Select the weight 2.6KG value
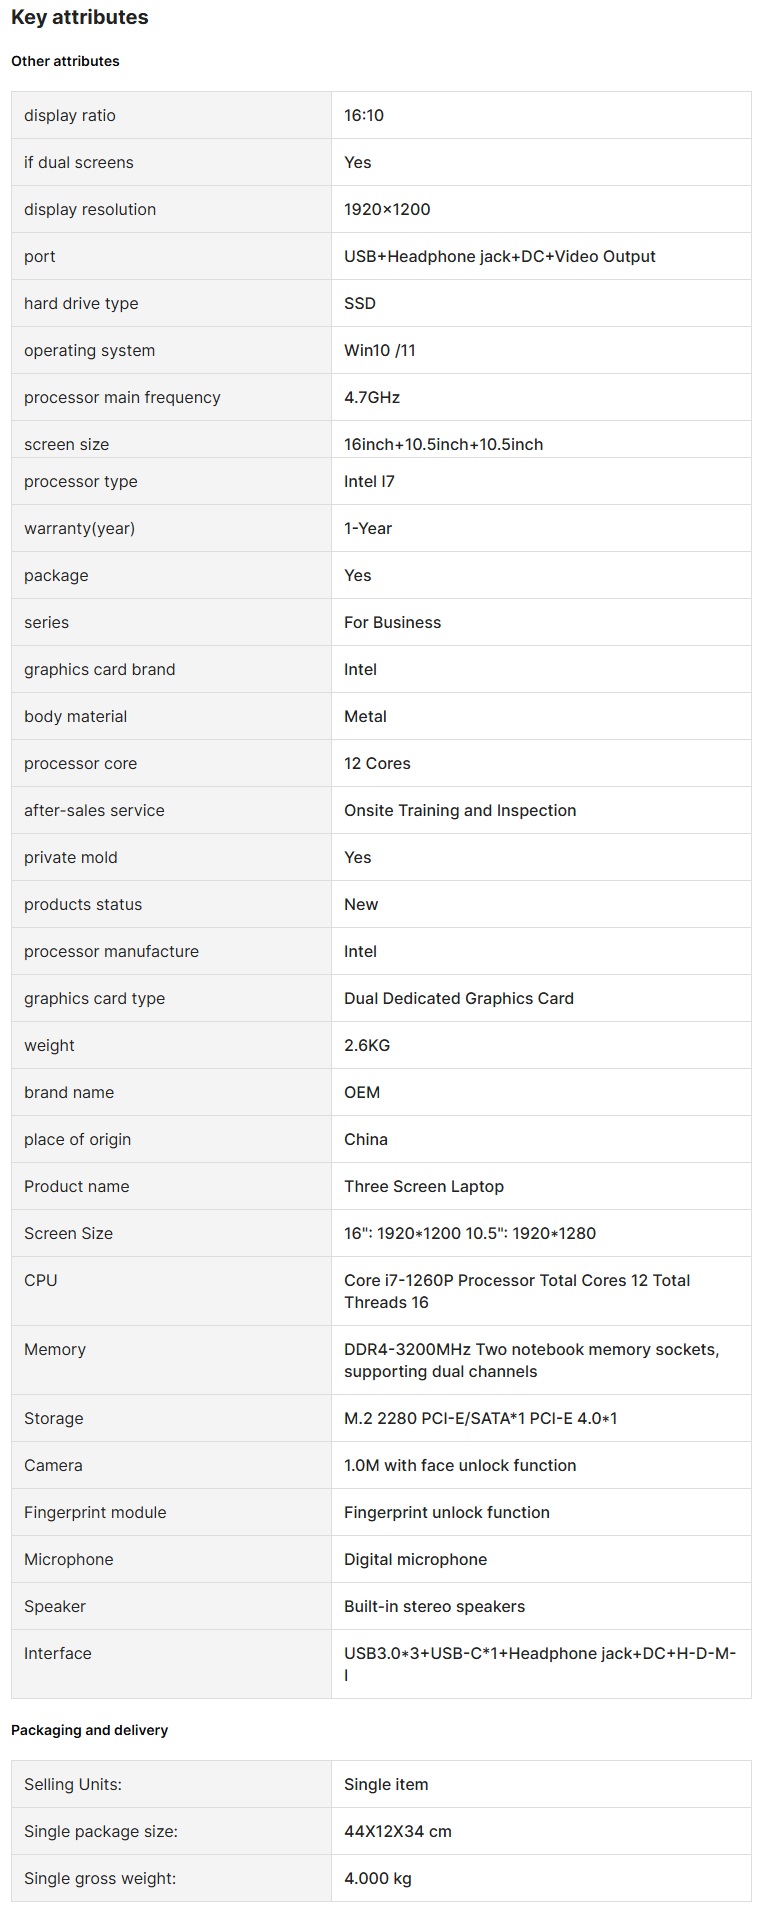Screen dimensions: 762x1911 [x=366, y=1045]
